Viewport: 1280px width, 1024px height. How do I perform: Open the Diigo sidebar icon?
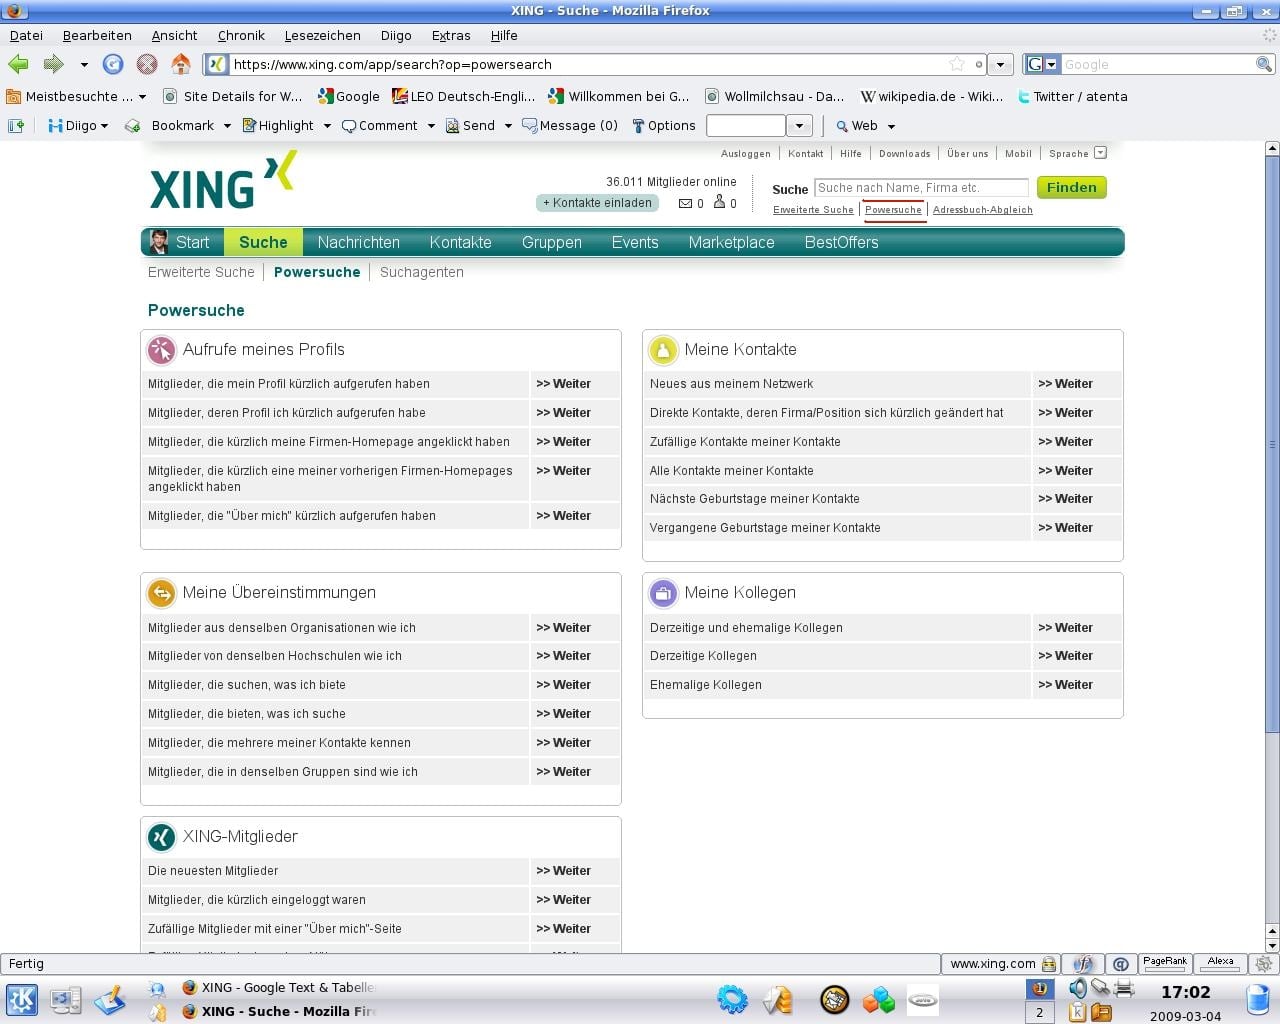click(x=16, y=126)
